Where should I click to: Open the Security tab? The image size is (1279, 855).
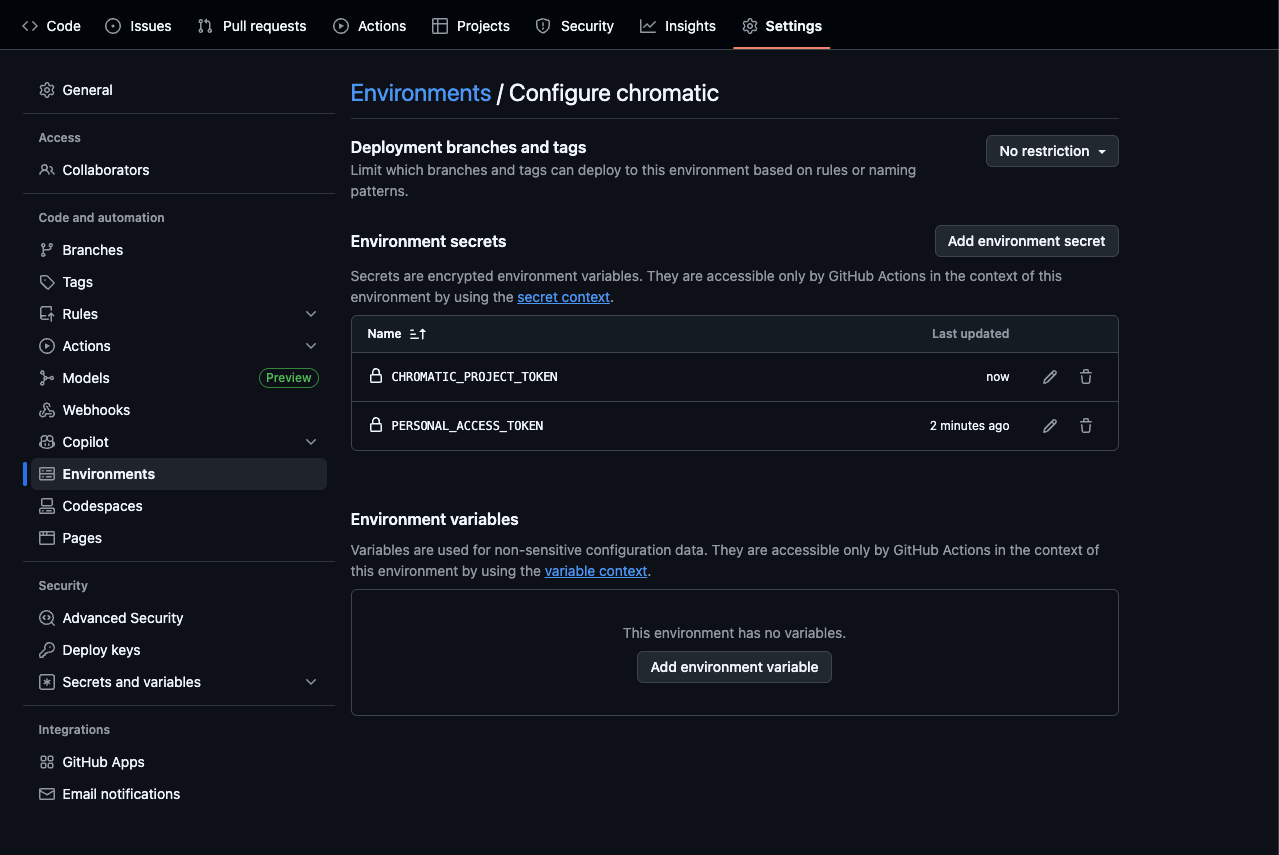point(575,26)
